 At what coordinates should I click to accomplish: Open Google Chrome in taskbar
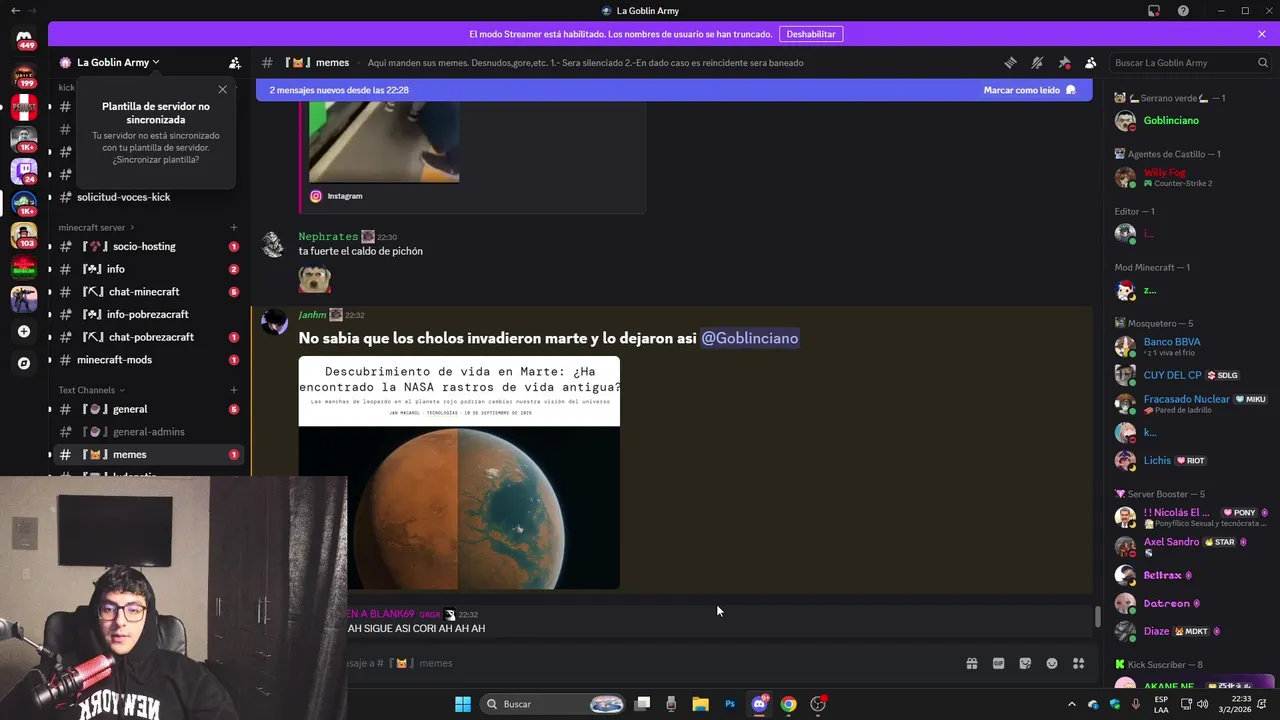pos(789,704)
